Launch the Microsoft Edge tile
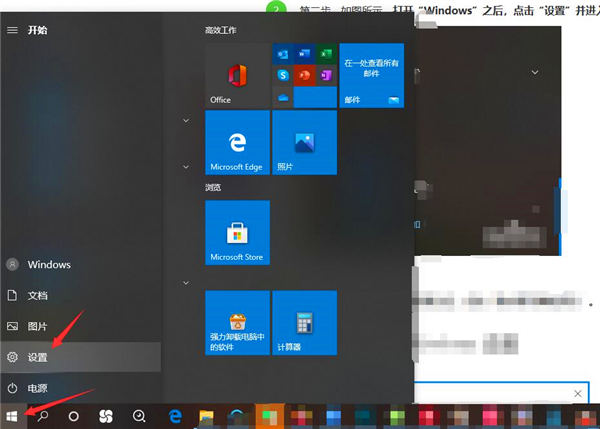The width and height of the screenshot is (600, 429). (237, 142)
